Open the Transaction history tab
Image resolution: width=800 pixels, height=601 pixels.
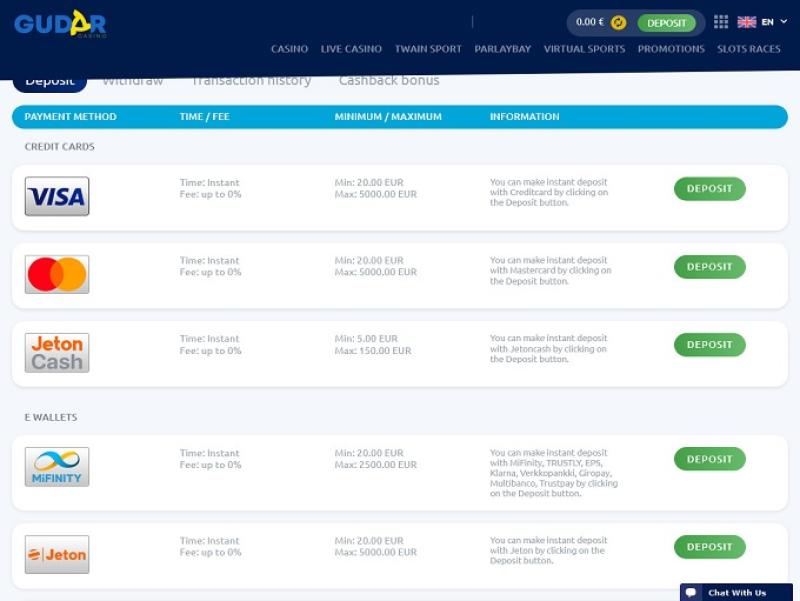coord(251,81)
